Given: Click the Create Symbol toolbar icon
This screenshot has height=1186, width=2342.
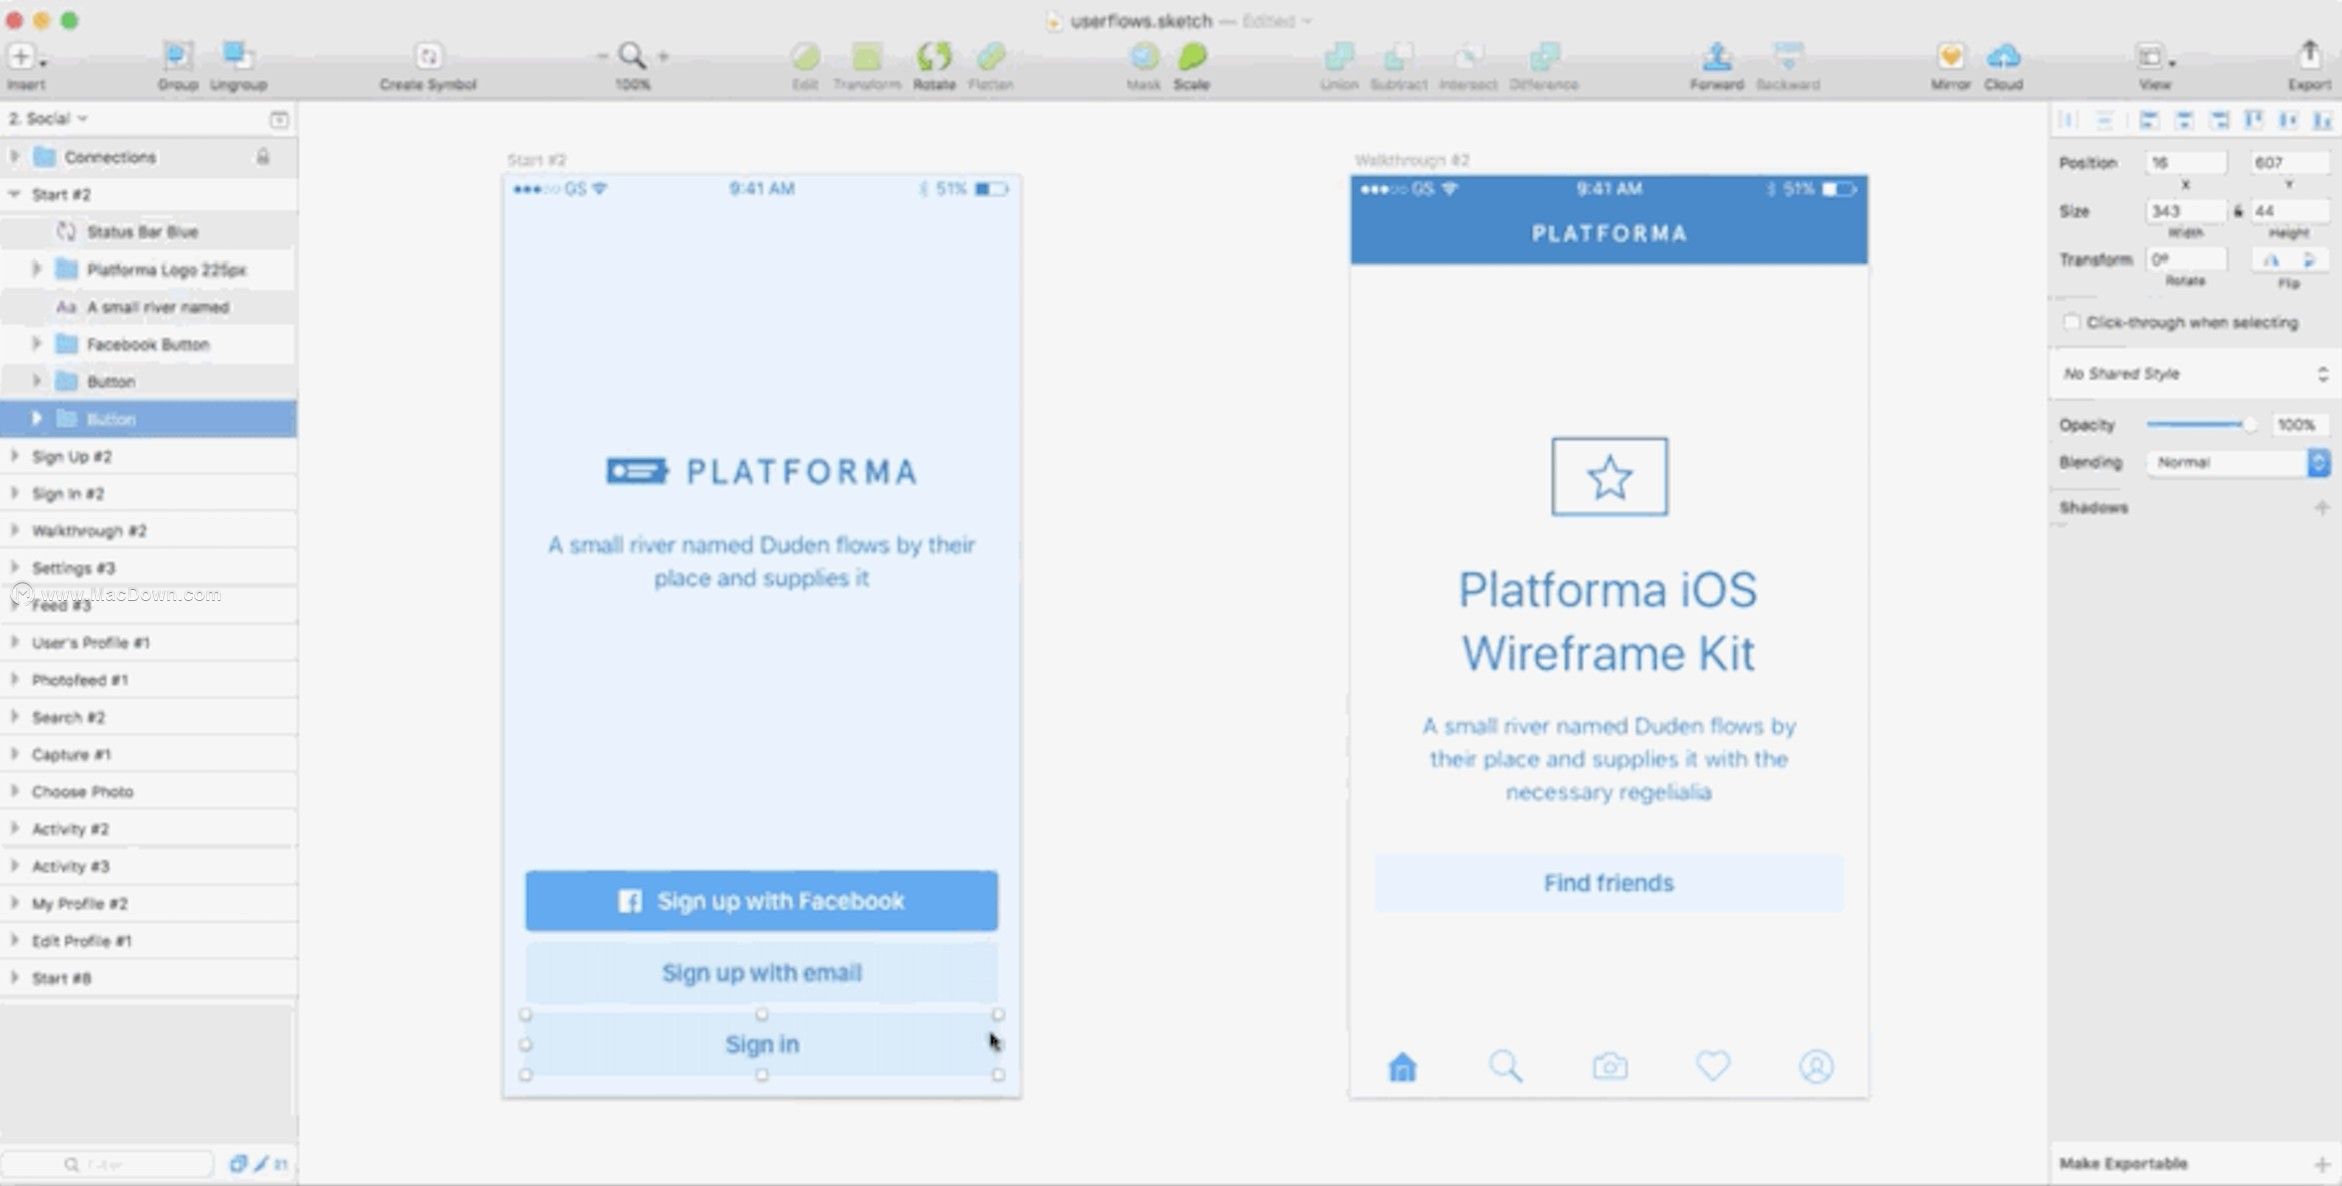Looking at the screenshot, I should (x=428, y=57).
